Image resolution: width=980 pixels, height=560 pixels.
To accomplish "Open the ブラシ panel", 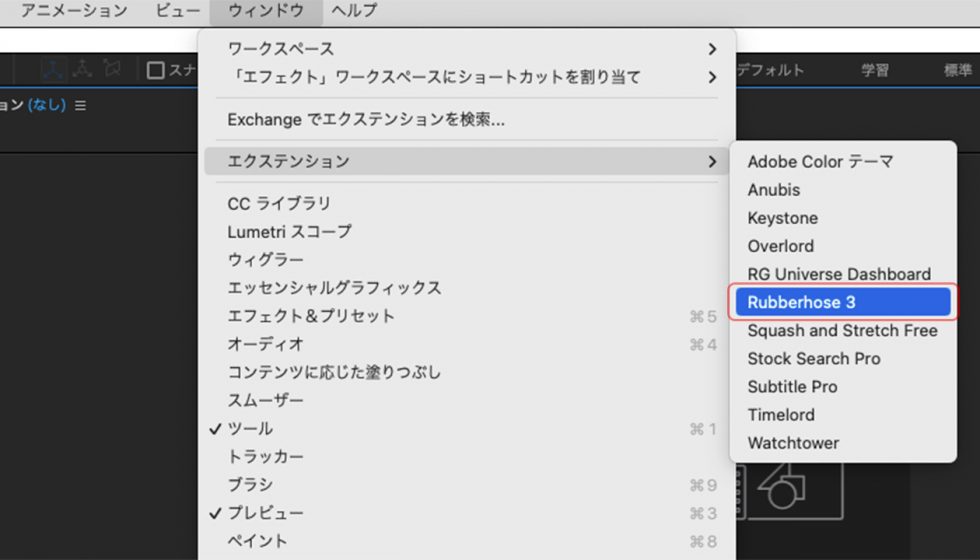I will click(x=467, y=484).
